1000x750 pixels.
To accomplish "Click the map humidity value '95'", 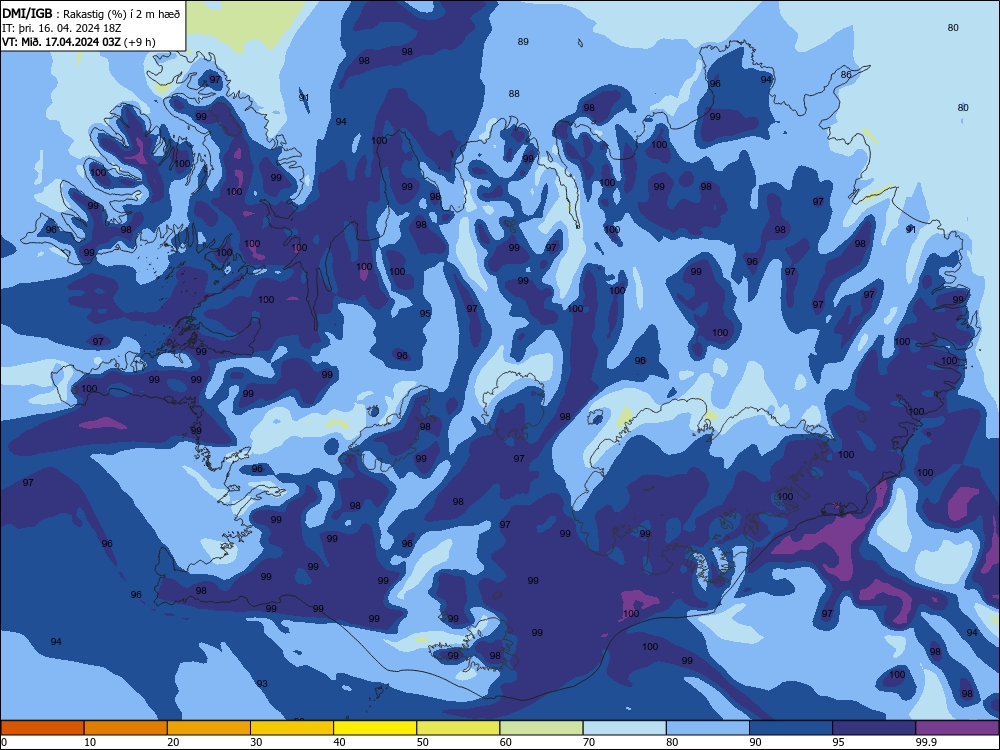I will [x=425, y=313].
